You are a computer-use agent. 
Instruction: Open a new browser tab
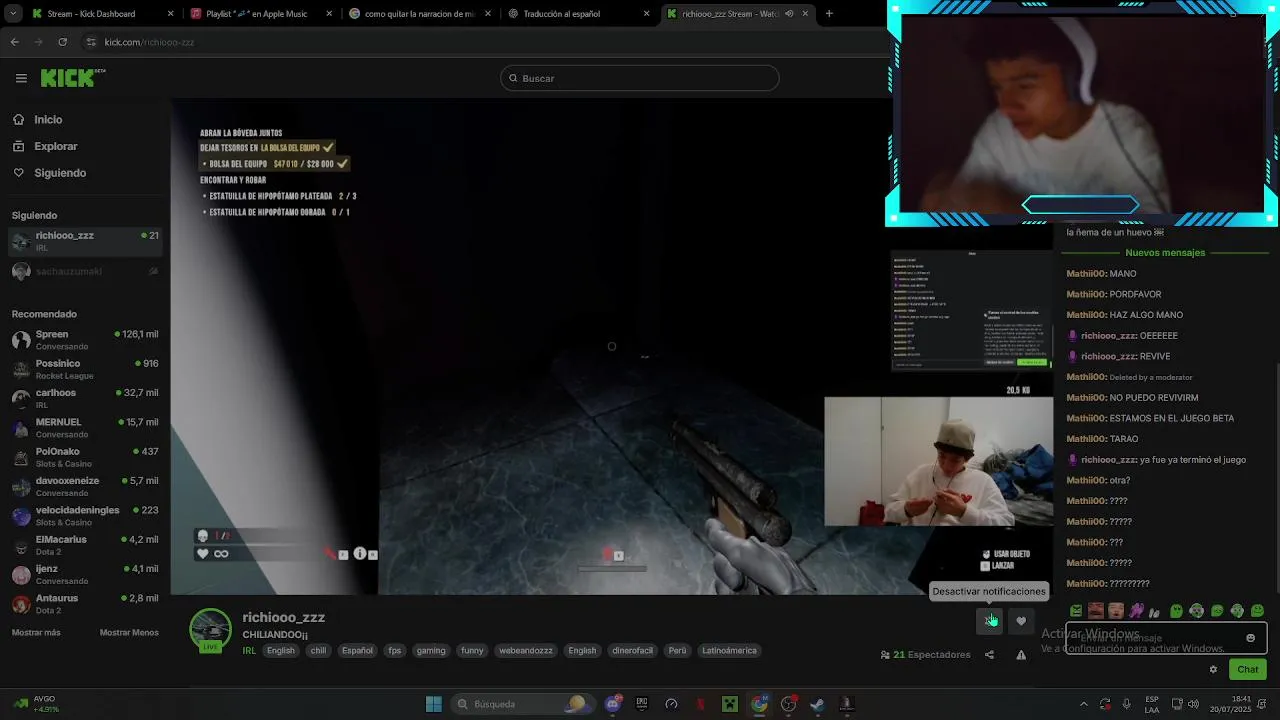click(829, 14)
